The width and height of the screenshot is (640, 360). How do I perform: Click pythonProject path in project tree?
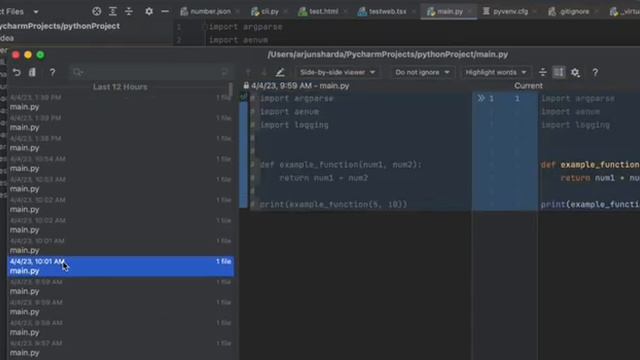[x=60, y=26]
